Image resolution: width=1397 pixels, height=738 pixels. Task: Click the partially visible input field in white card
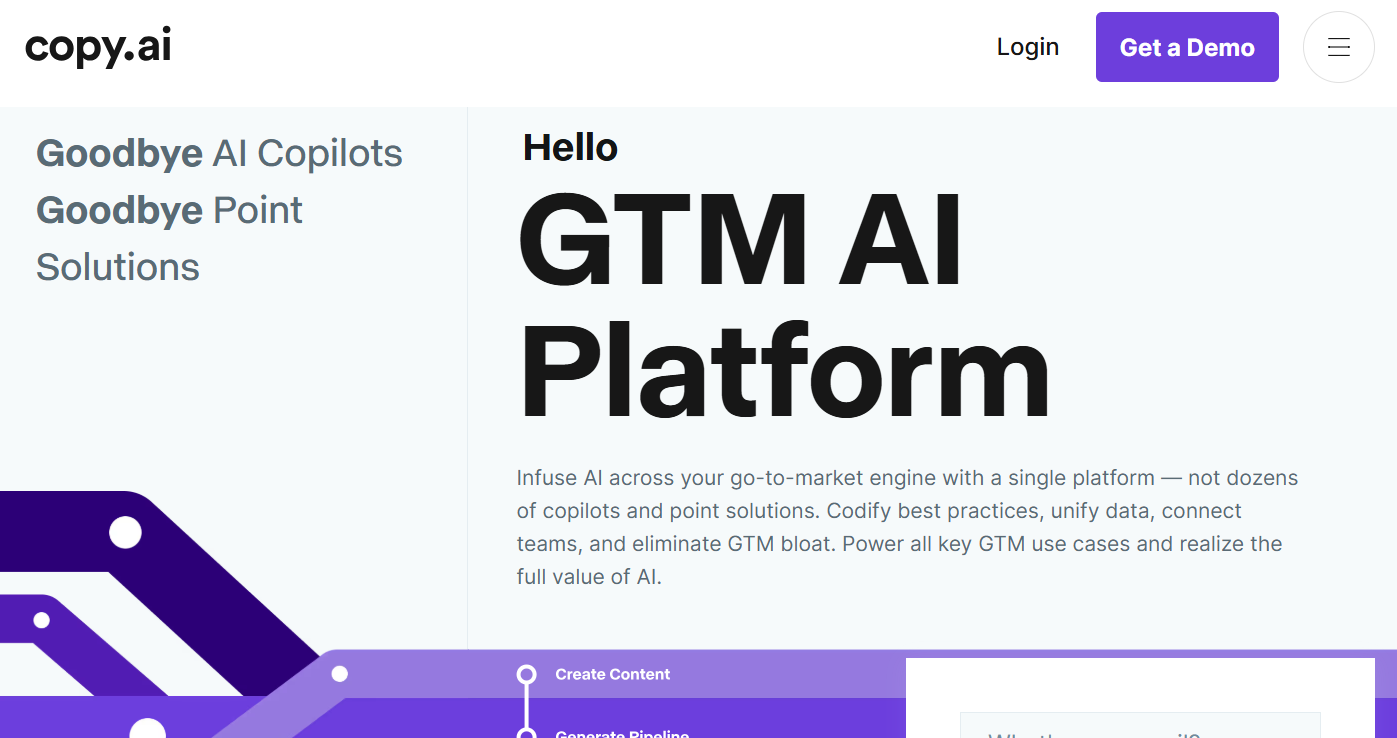1140,725
